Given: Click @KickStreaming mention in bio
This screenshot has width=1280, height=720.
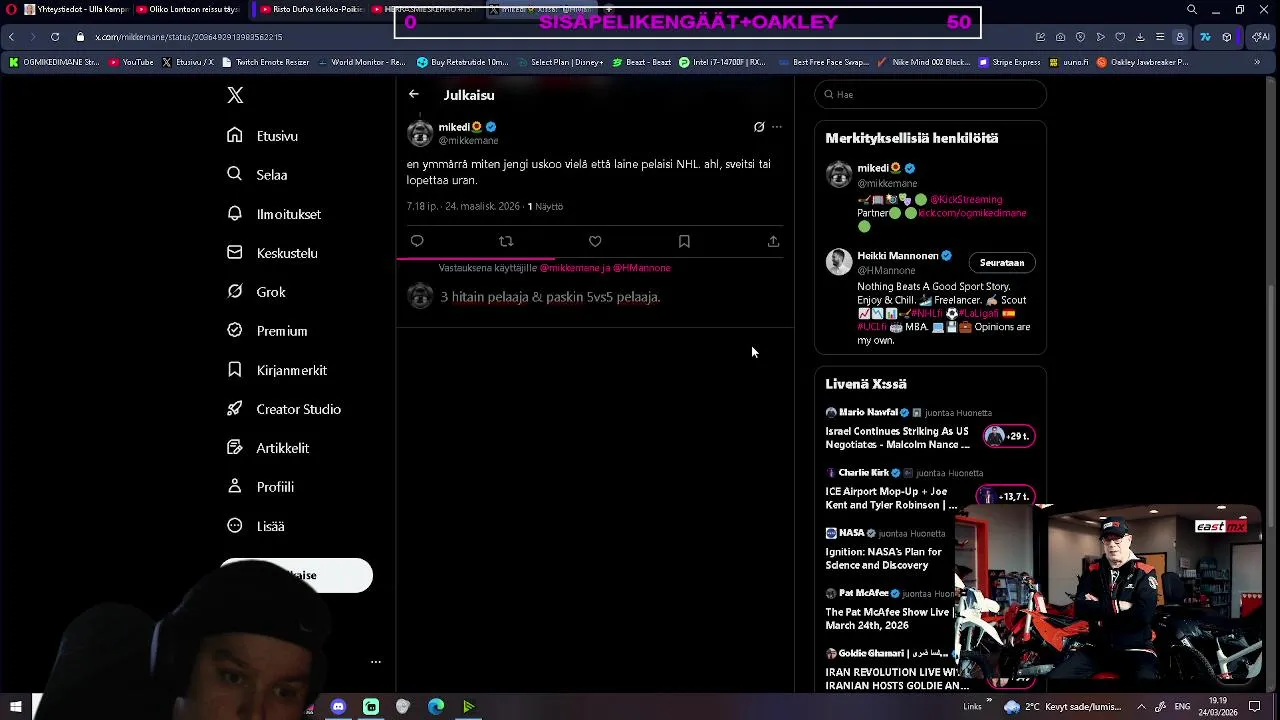Looking at the screenshot, I should (x=966, y=200).
